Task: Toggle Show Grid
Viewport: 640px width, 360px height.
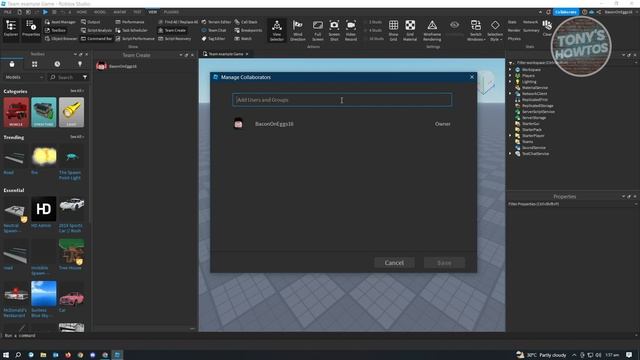Action: 393,30
